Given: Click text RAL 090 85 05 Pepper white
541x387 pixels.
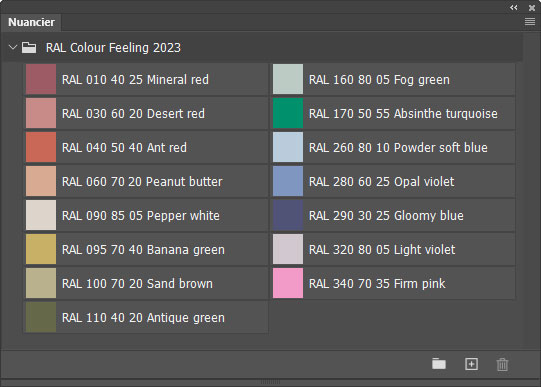Looking at the screenshot, I should 141,216.
